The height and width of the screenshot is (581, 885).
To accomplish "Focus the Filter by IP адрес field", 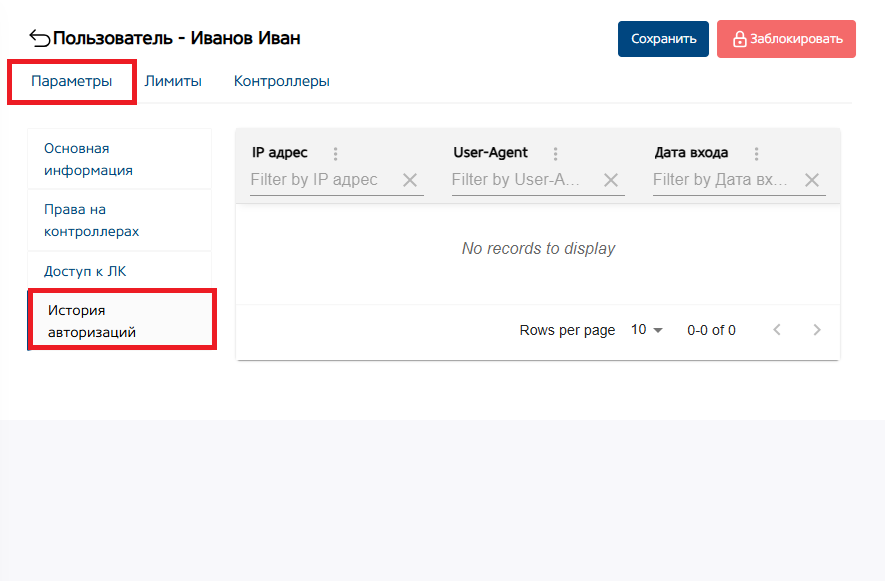I will pos(320,180).
